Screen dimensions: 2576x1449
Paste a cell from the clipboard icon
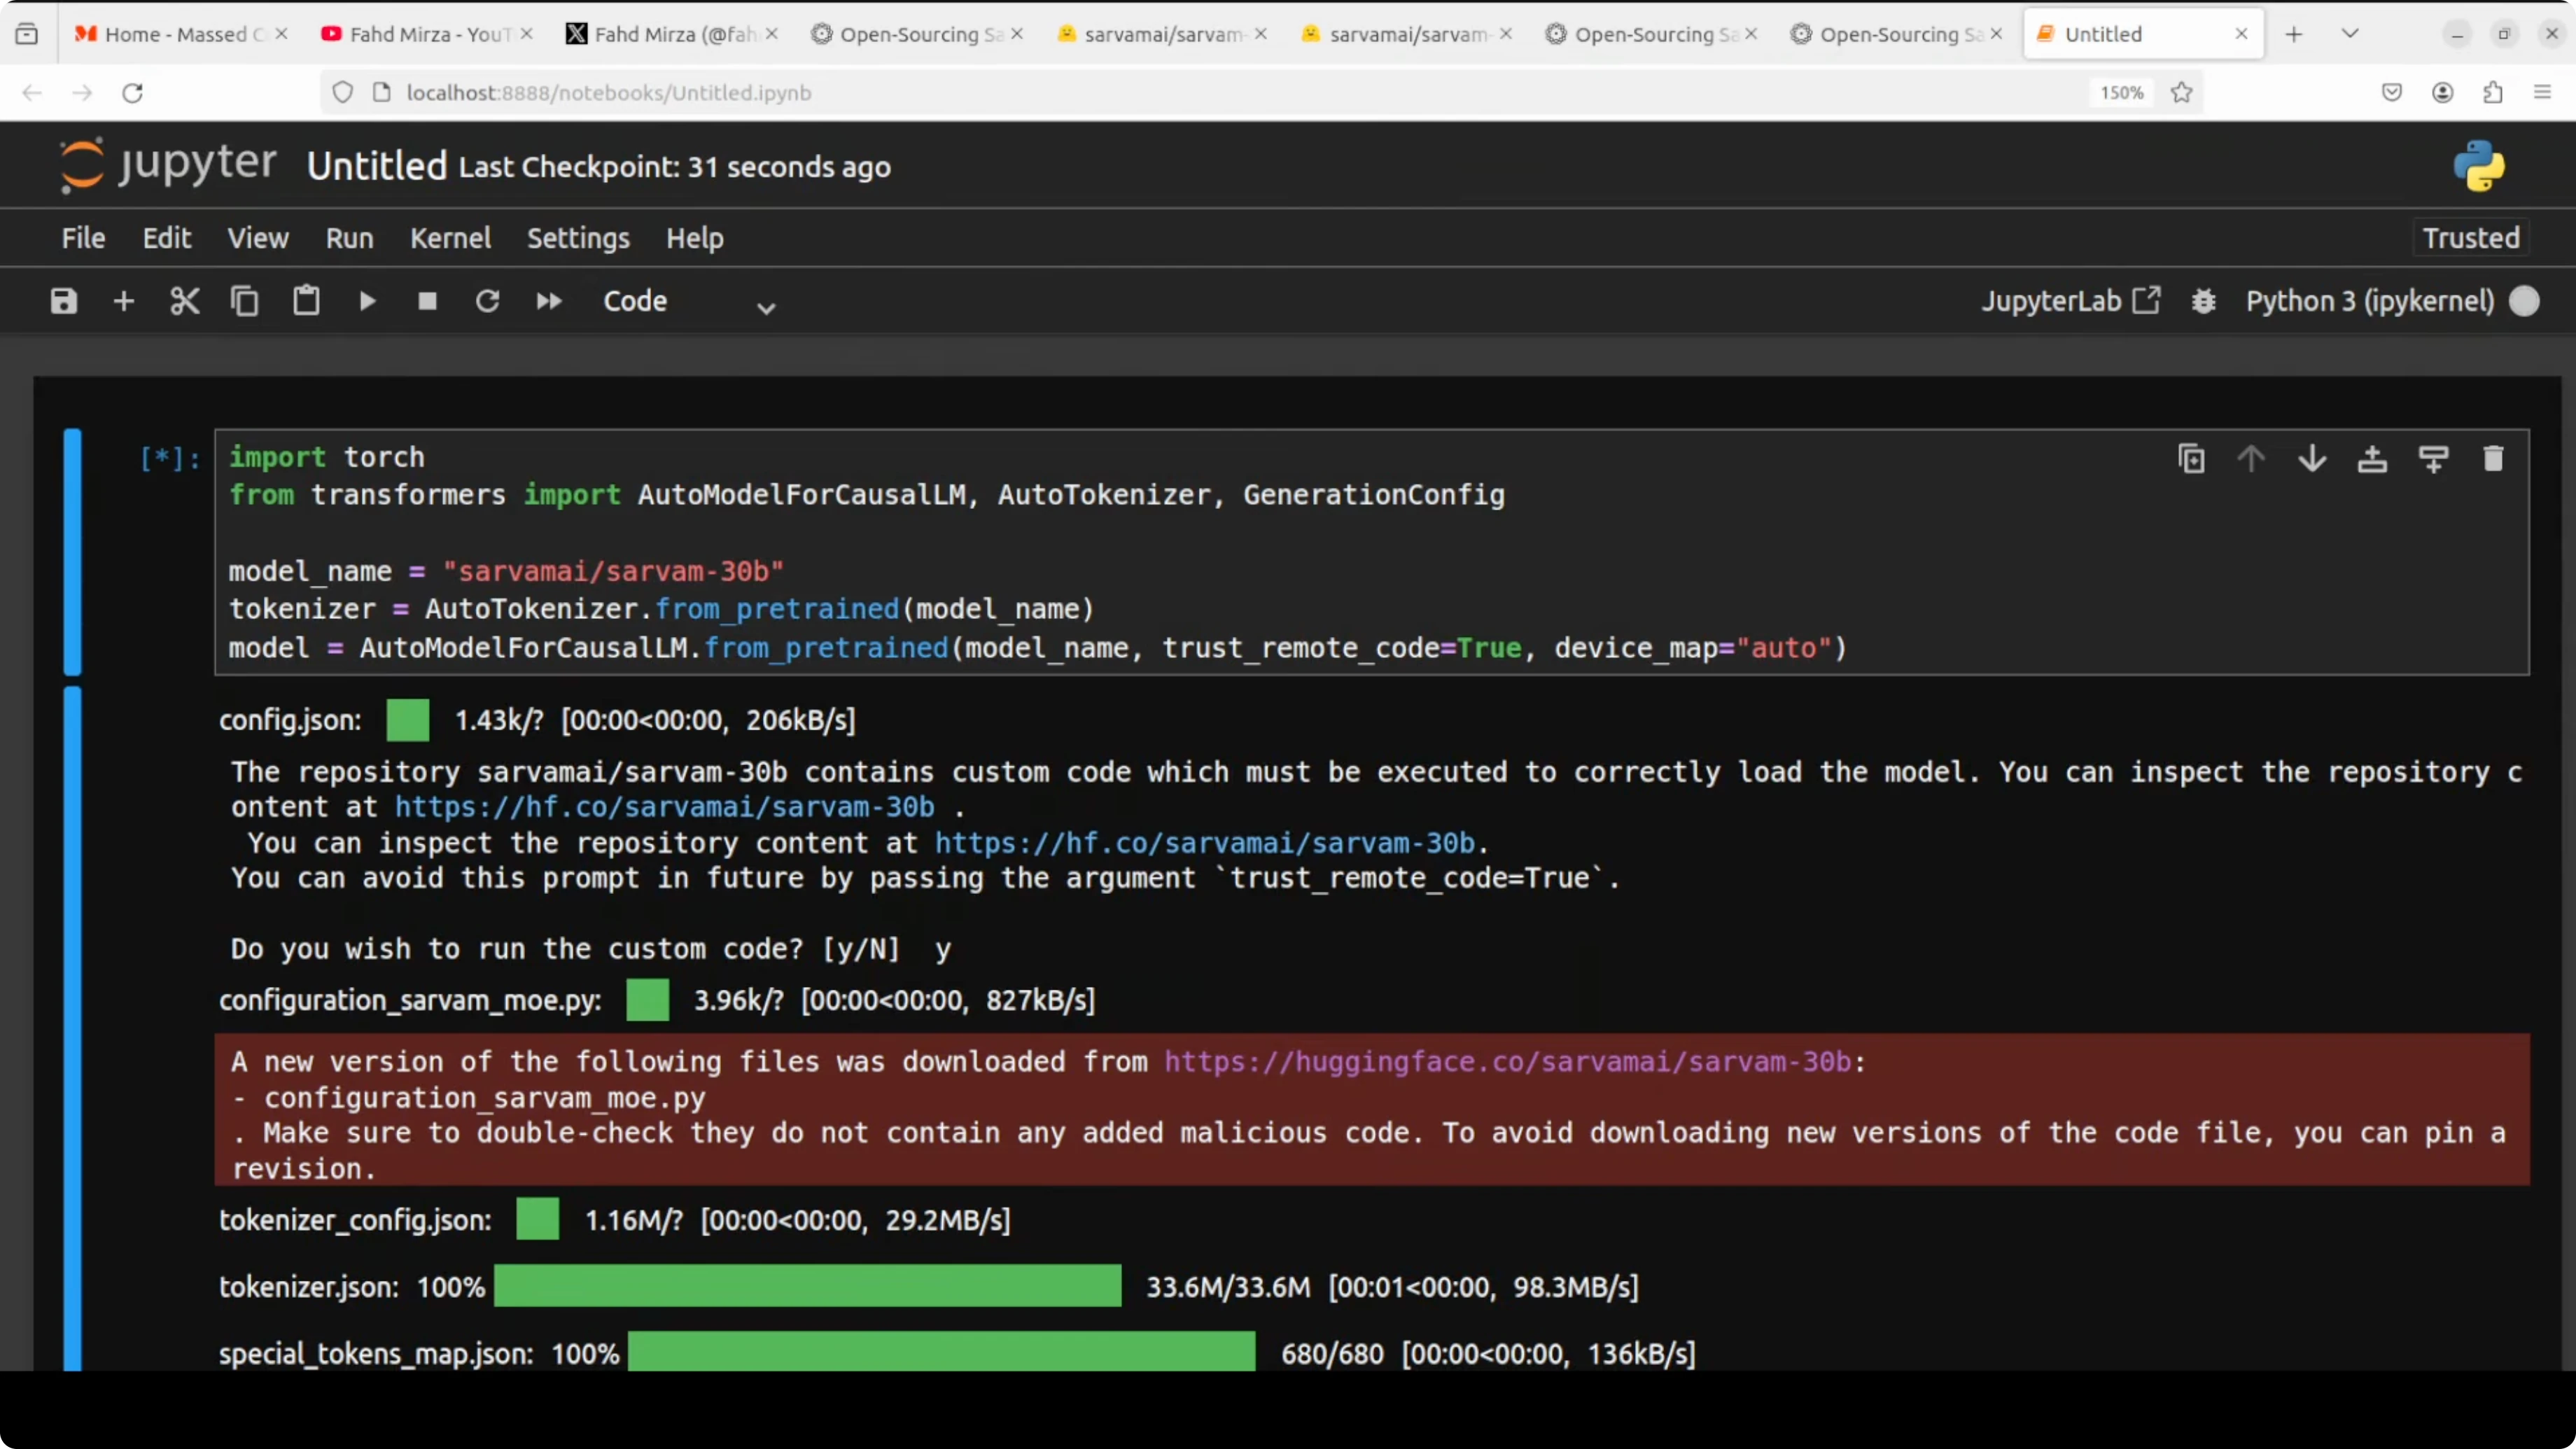click(306, 301)
